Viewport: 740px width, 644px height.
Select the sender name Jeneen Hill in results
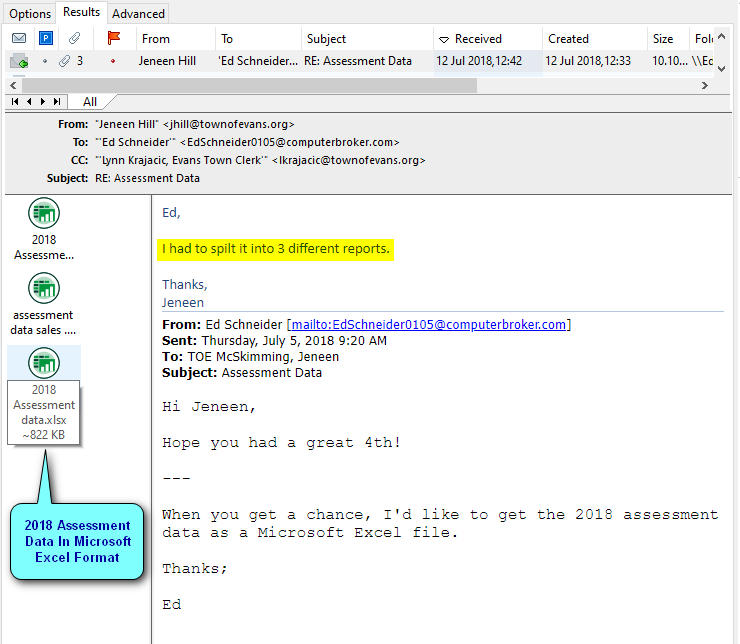(x=167, y=61)
